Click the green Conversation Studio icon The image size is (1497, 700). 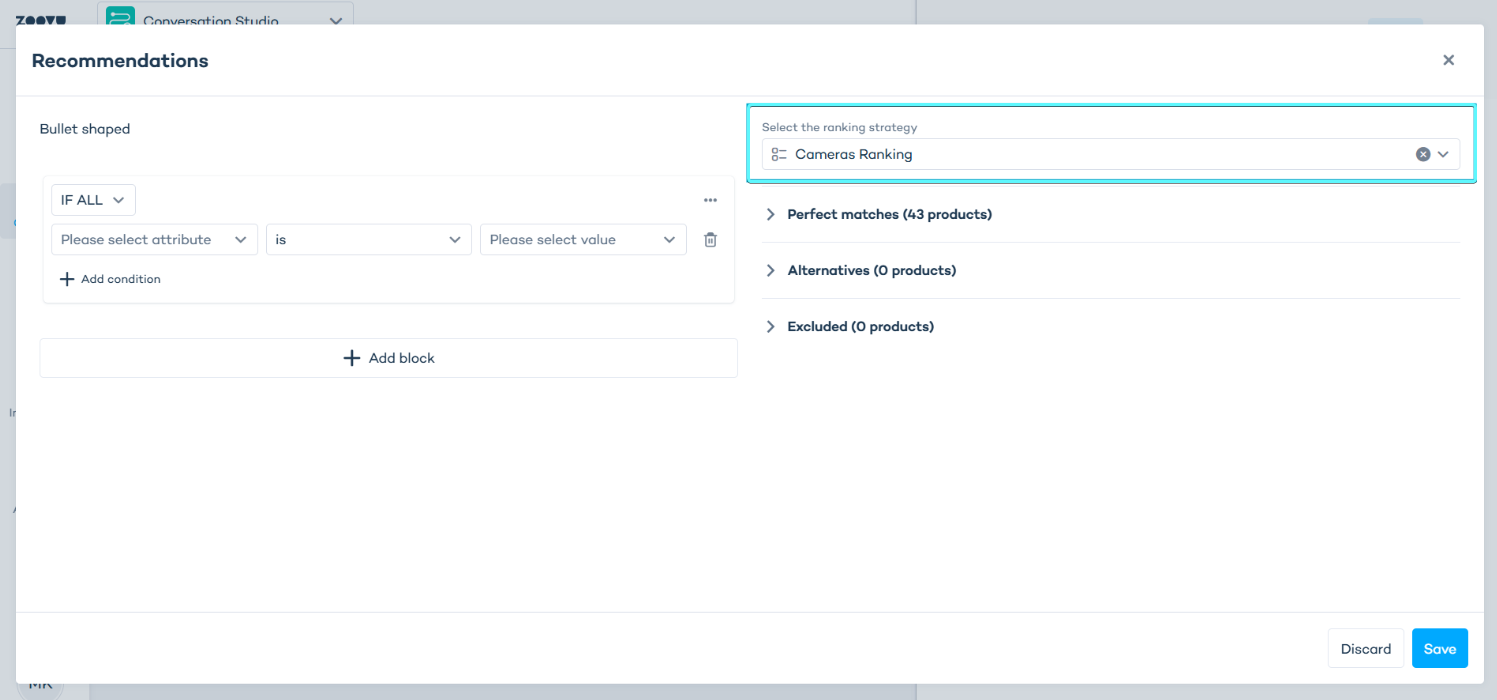120,18
